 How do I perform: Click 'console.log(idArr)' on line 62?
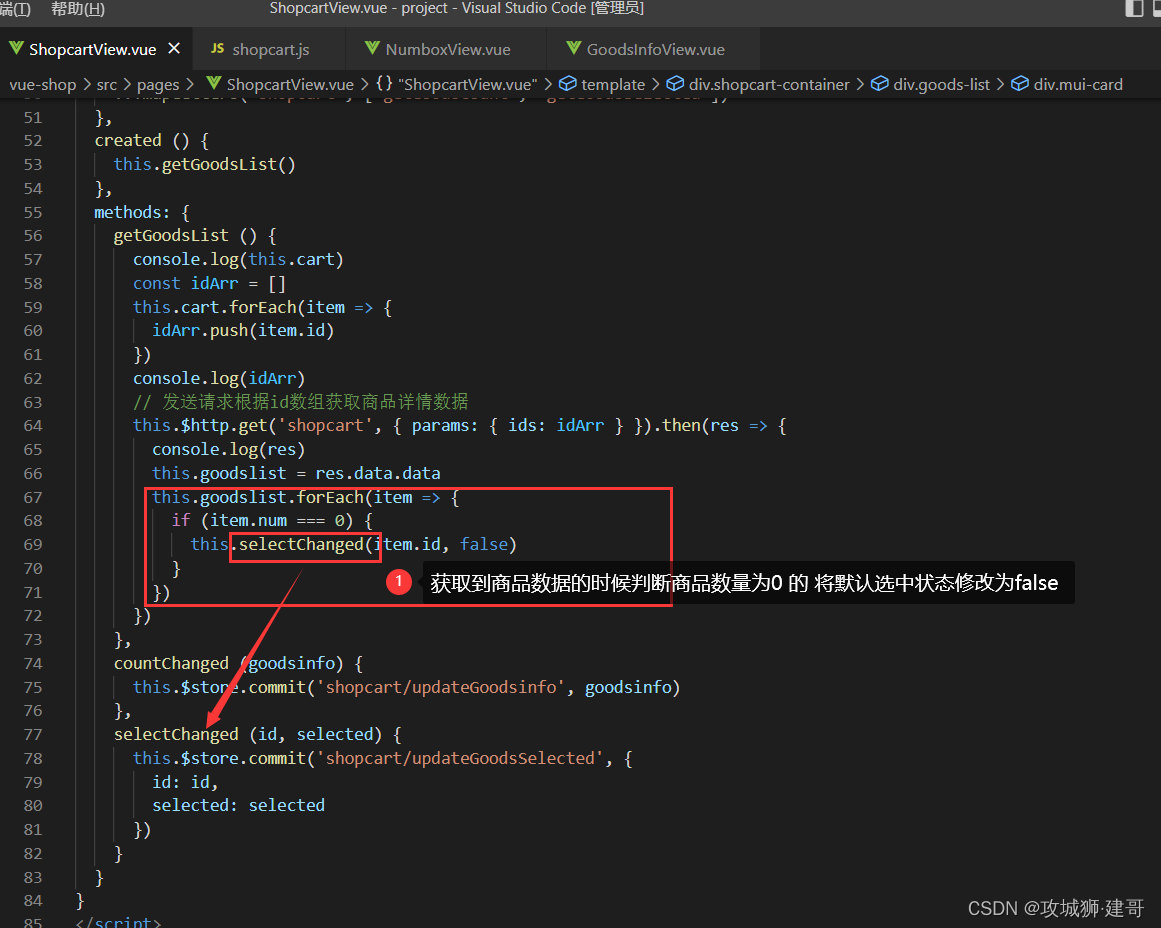[219, 378]
